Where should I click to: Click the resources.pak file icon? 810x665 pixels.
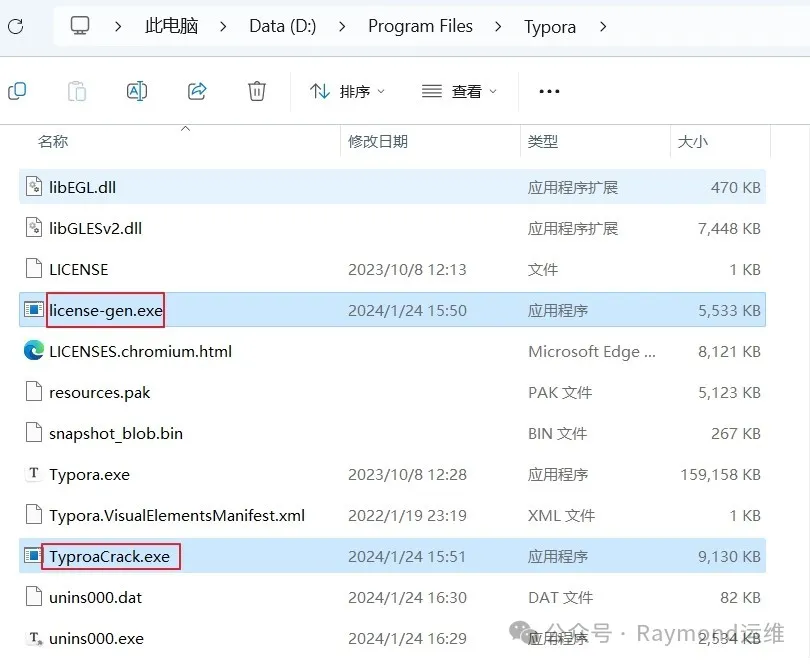[34, 391]
